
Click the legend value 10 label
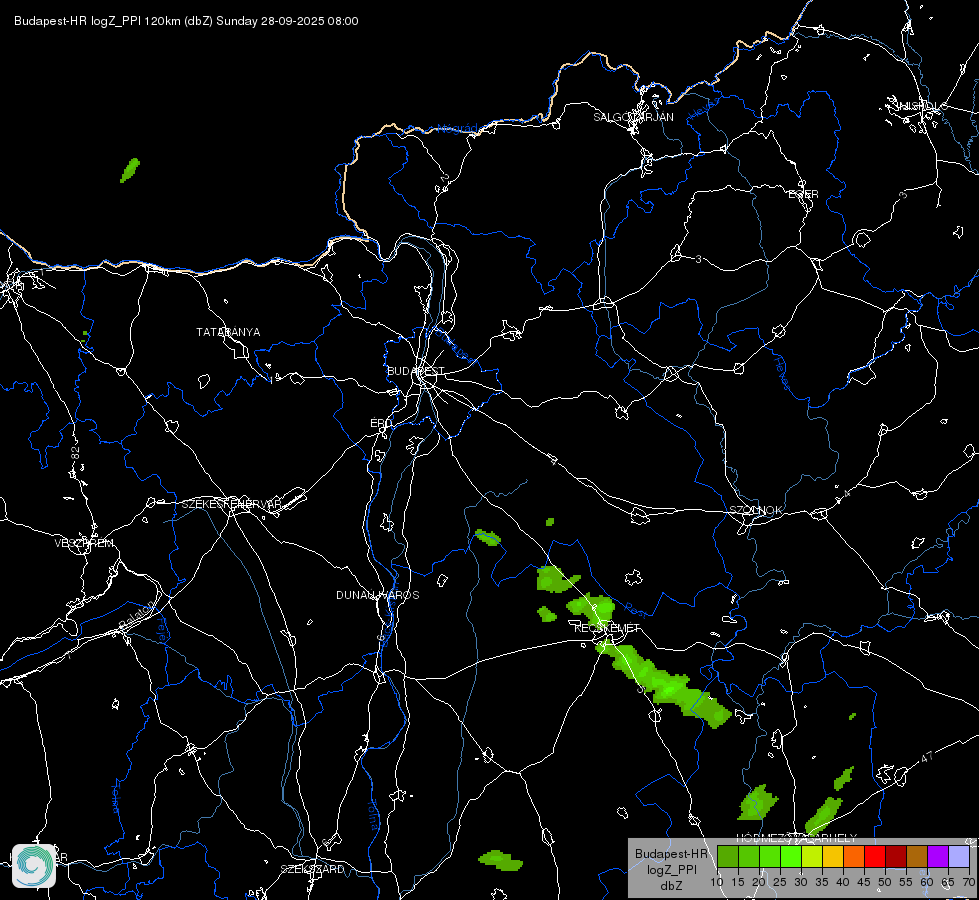[717, 882]
